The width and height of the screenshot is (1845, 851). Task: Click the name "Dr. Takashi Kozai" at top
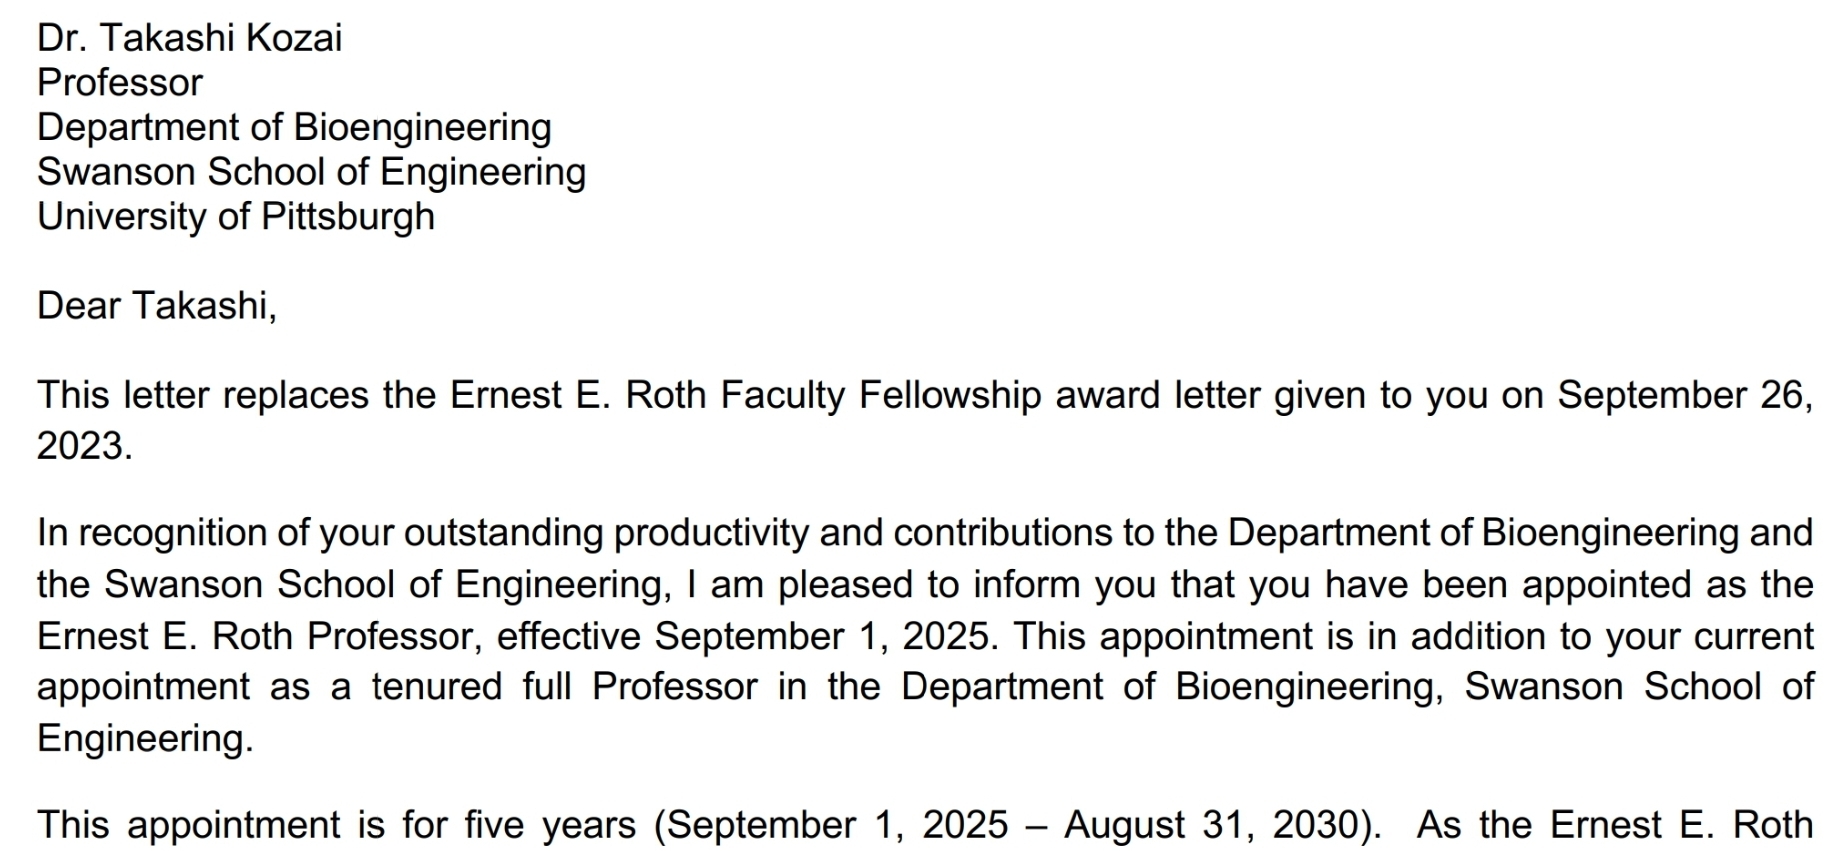pos(189,38)
